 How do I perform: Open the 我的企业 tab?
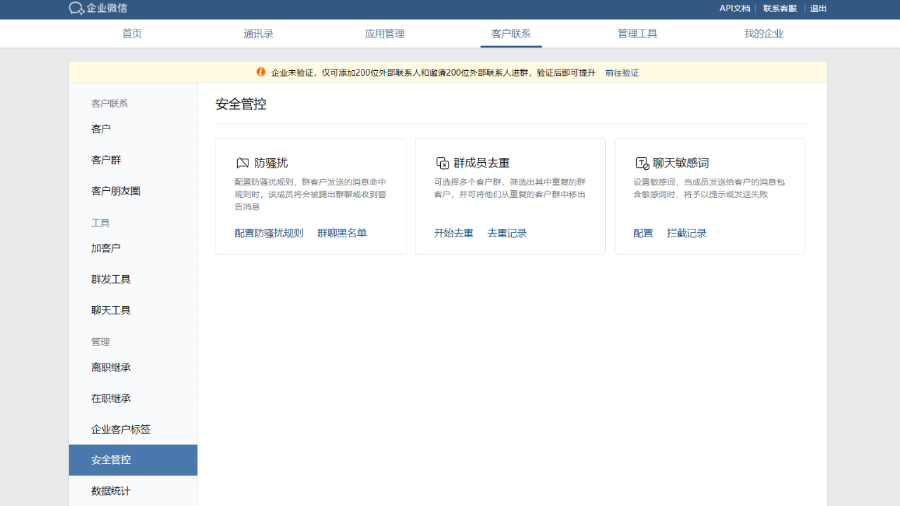pyautogui.click(x=763, y=33)
